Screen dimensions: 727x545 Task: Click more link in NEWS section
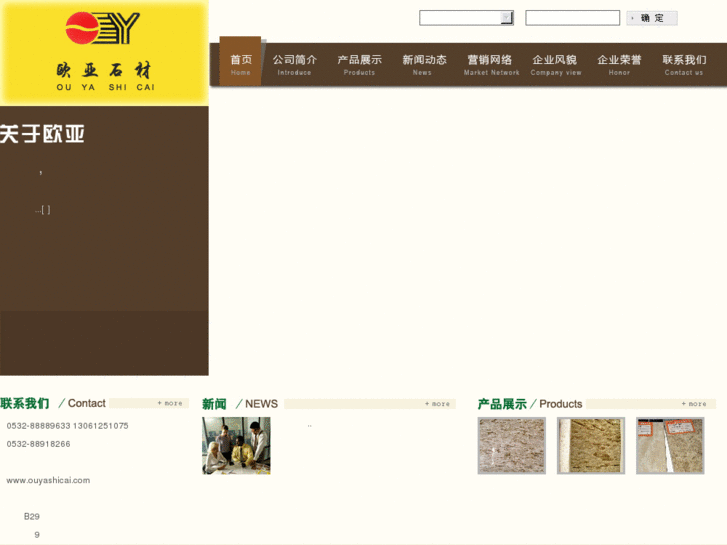click(x=437, y=404)
